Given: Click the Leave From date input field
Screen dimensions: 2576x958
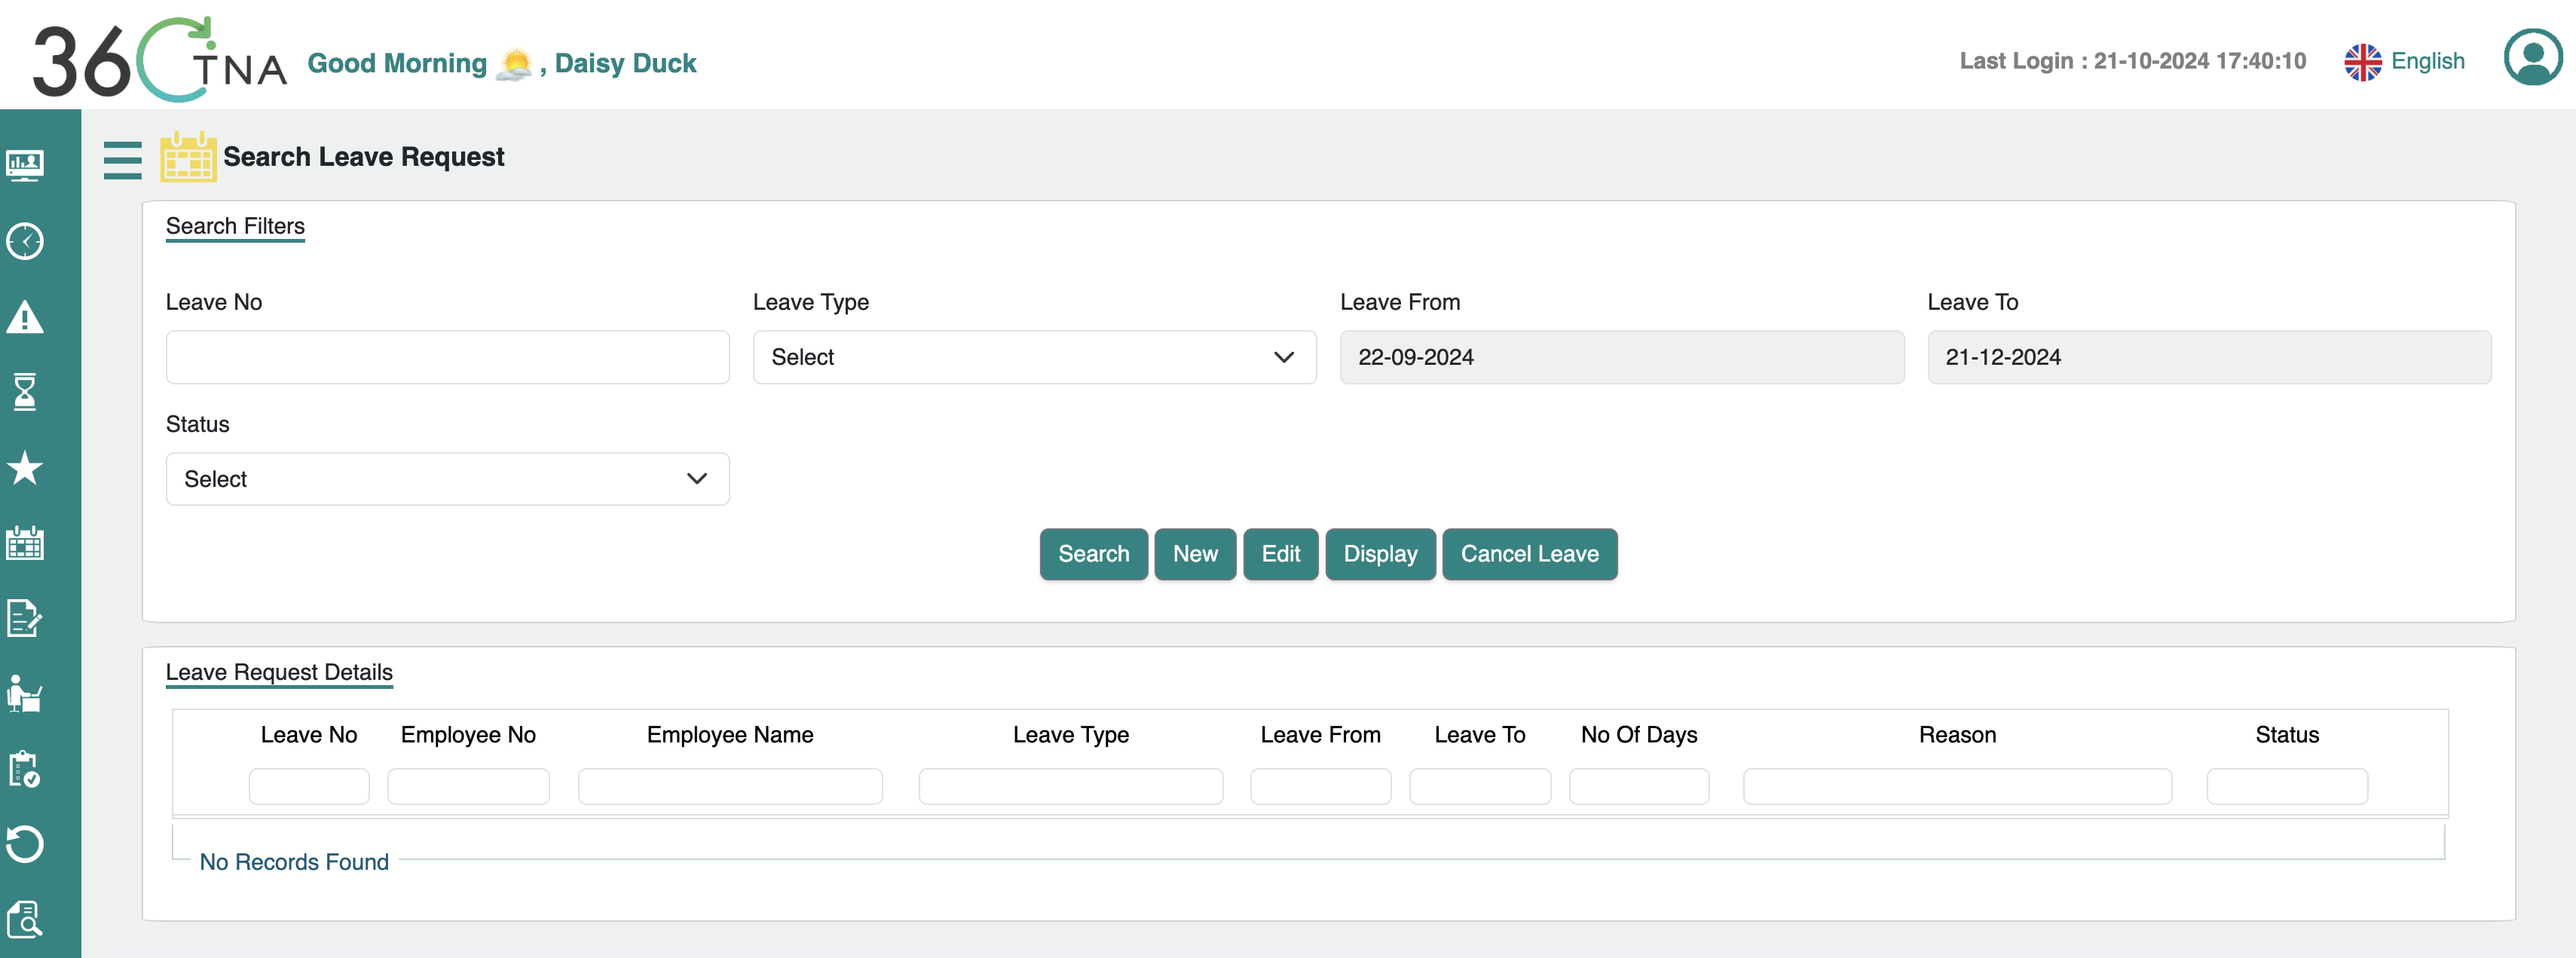Looking at the screenshot, I should click(x=1622, y=357).
